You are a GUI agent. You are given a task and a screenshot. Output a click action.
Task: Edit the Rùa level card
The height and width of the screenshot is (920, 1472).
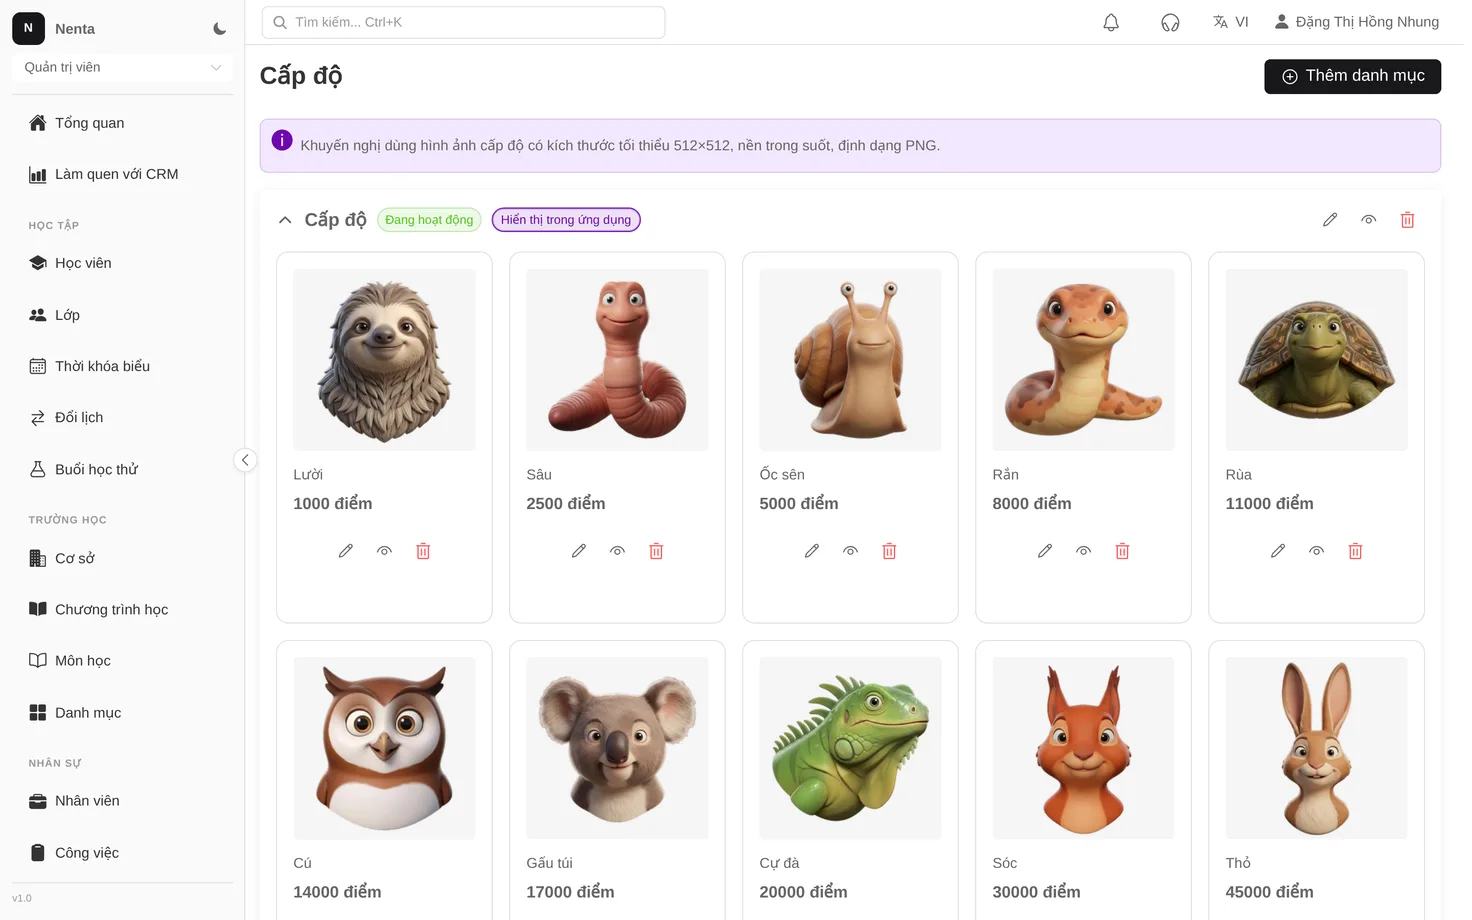[1278, 551]
